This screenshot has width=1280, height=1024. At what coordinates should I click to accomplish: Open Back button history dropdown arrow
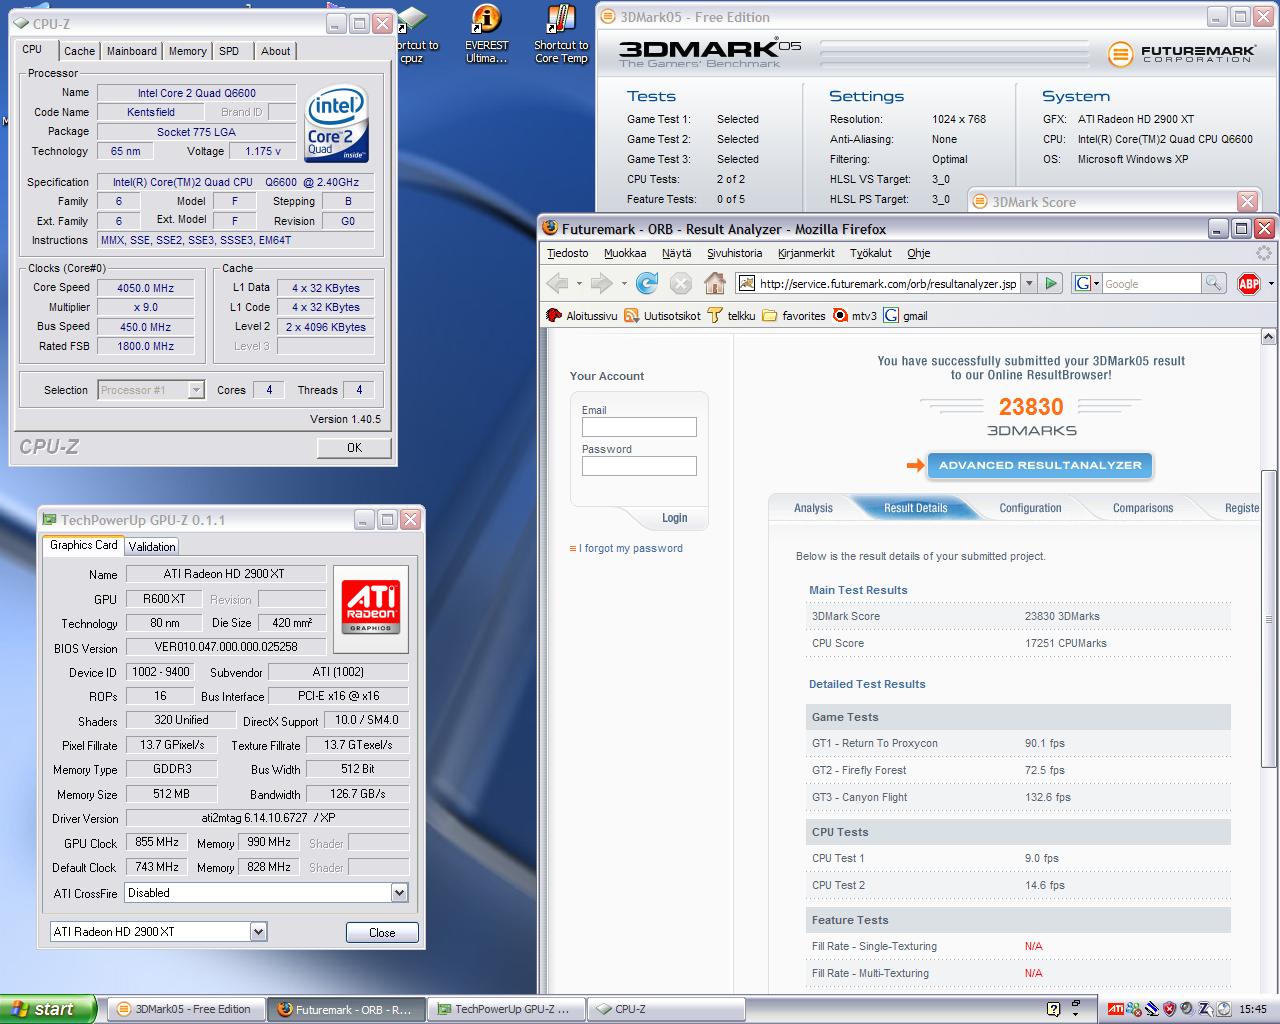(x=579, y=284)
